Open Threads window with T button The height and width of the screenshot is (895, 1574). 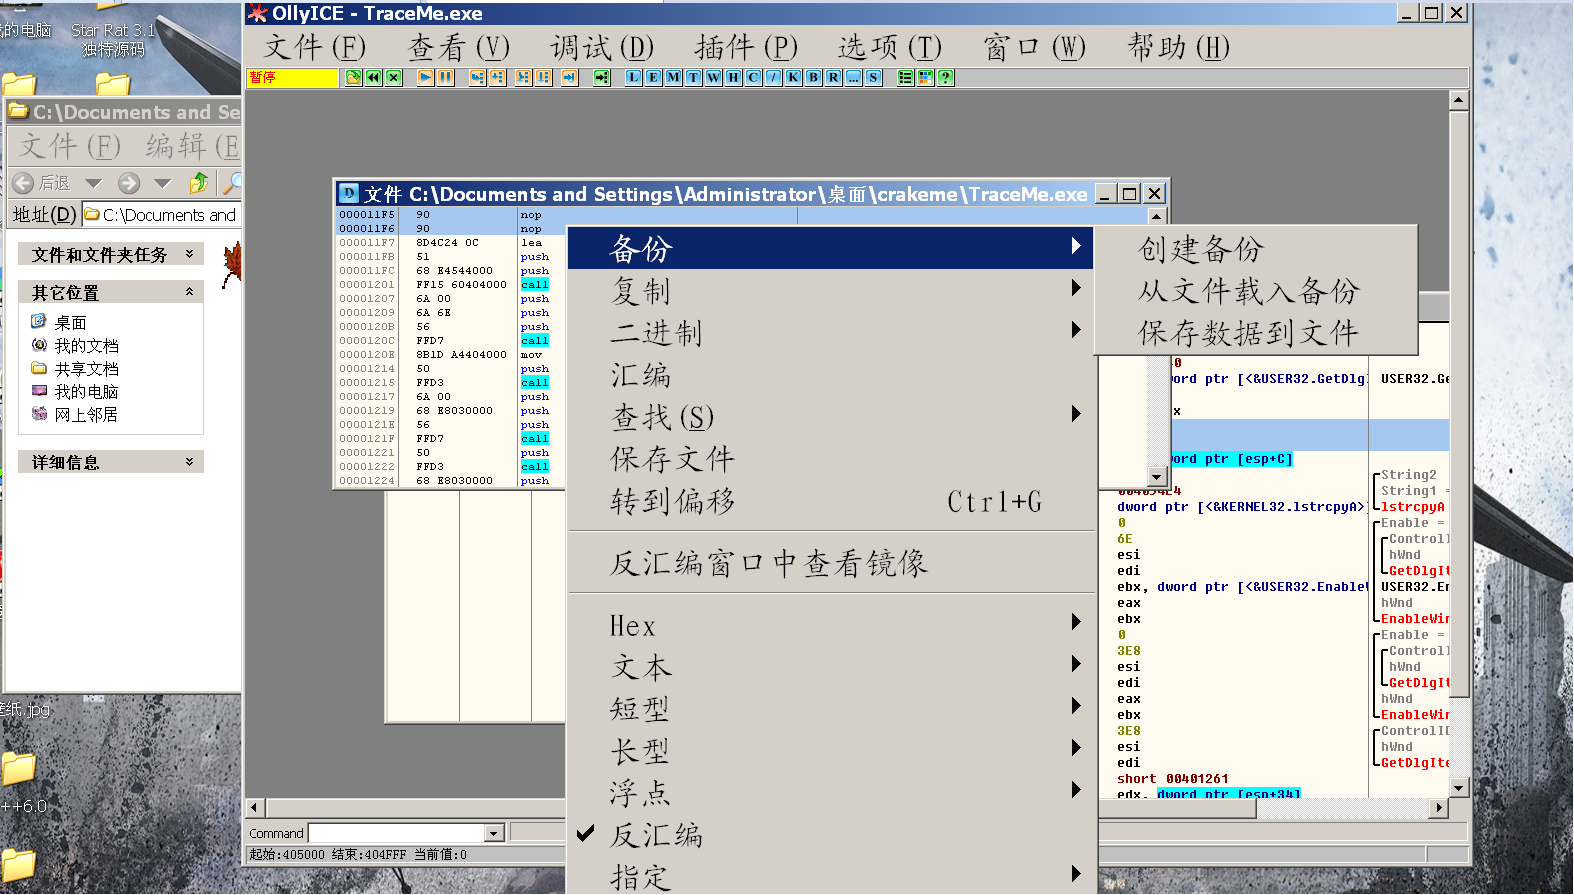[x=693, y=77]
